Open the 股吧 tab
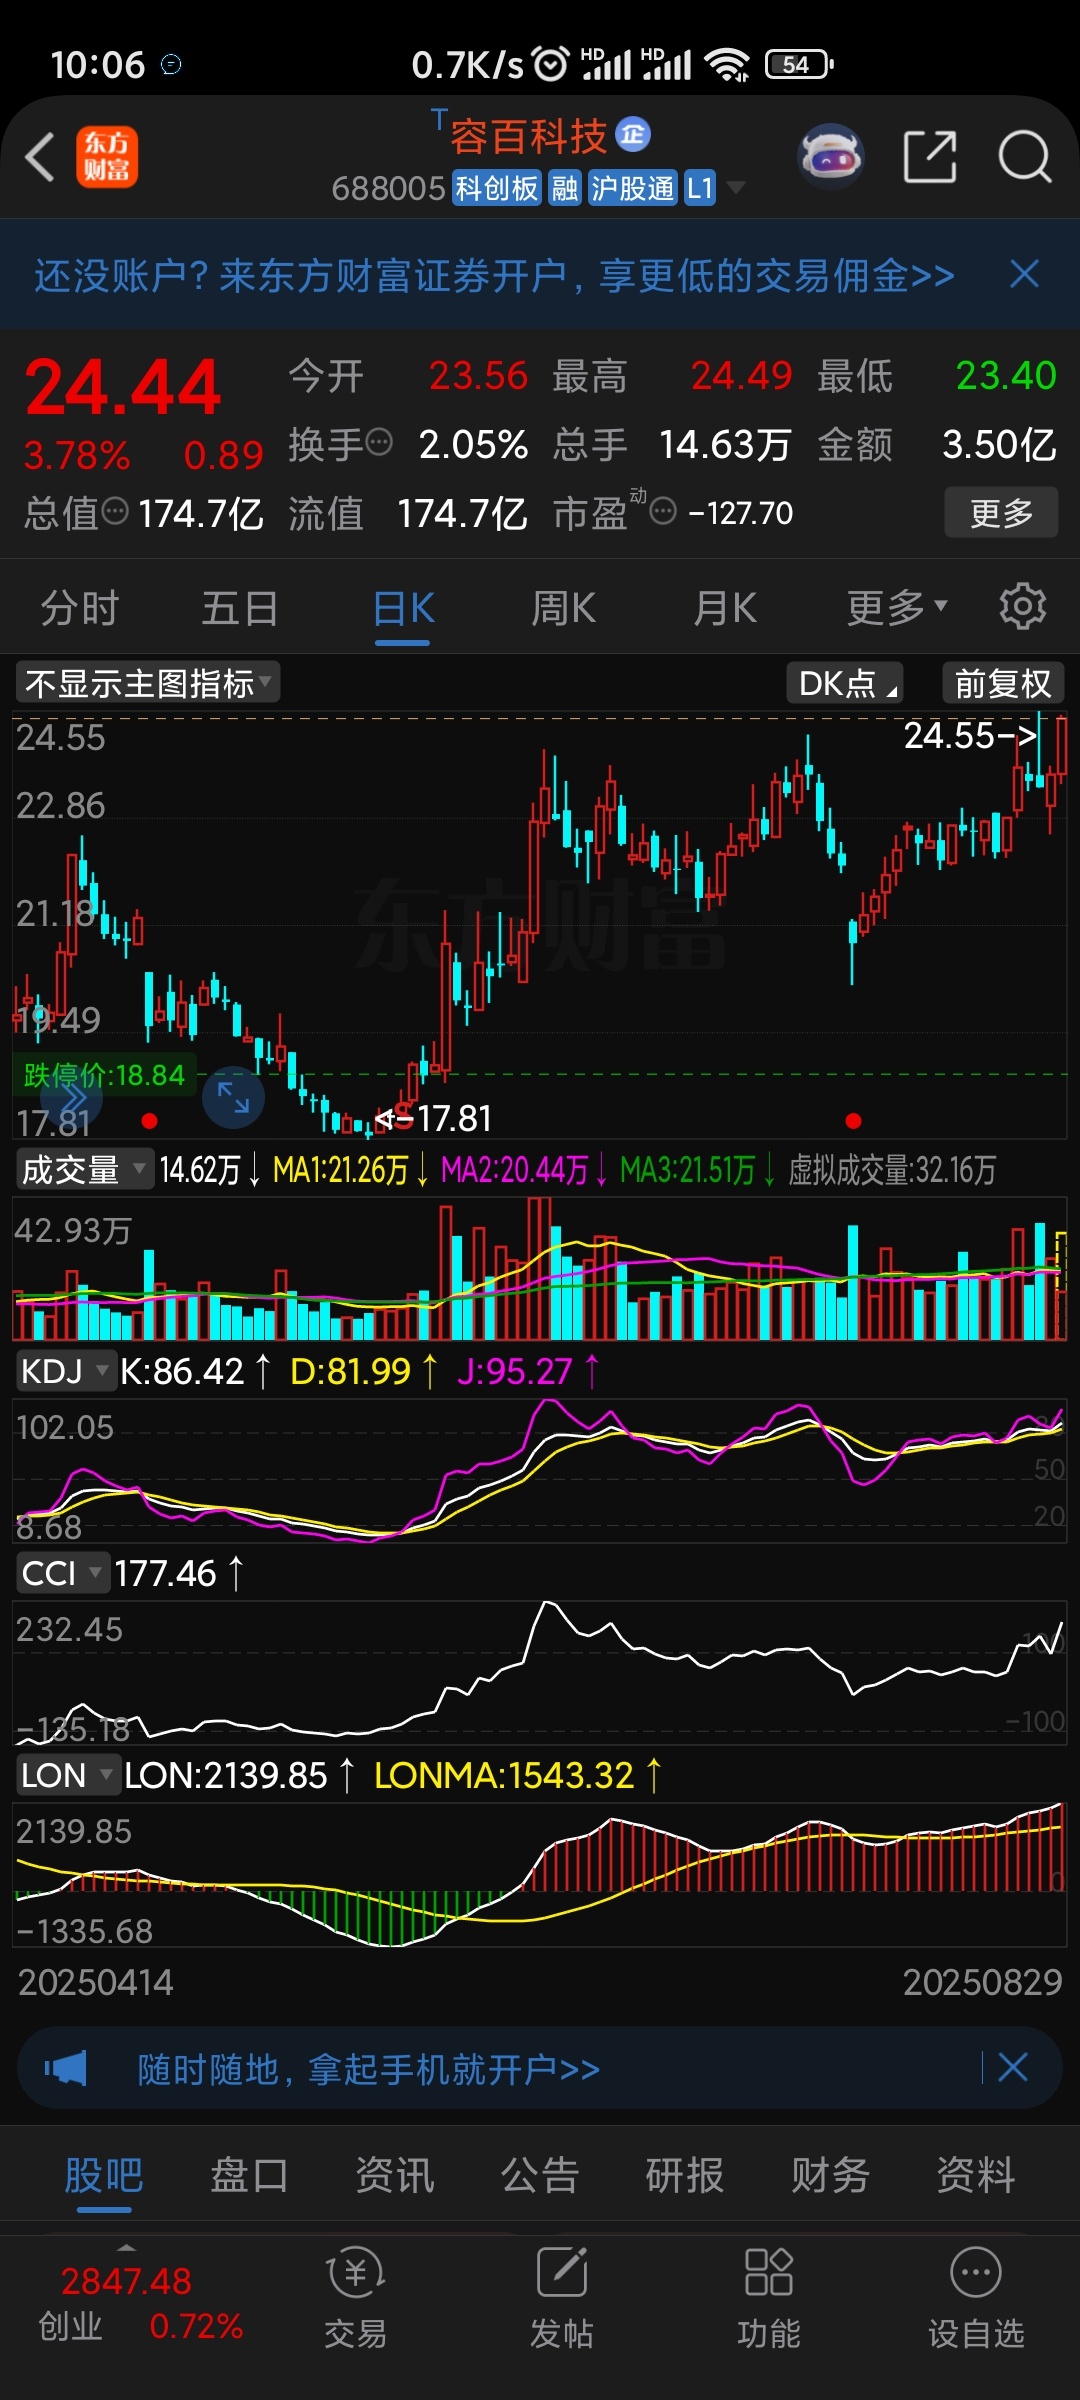1080x2400 pixels. pos(104,2175)
